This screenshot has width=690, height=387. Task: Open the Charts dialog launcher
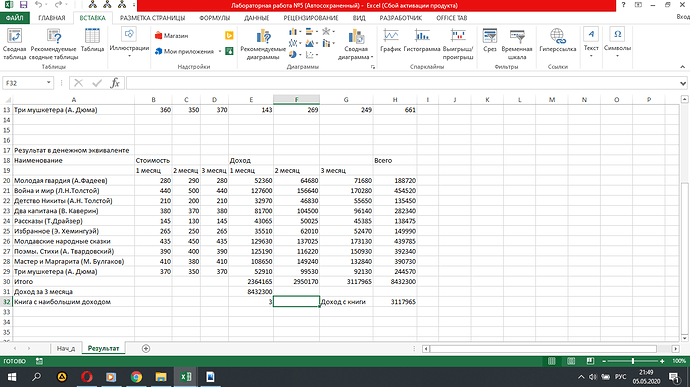(373, 67)
